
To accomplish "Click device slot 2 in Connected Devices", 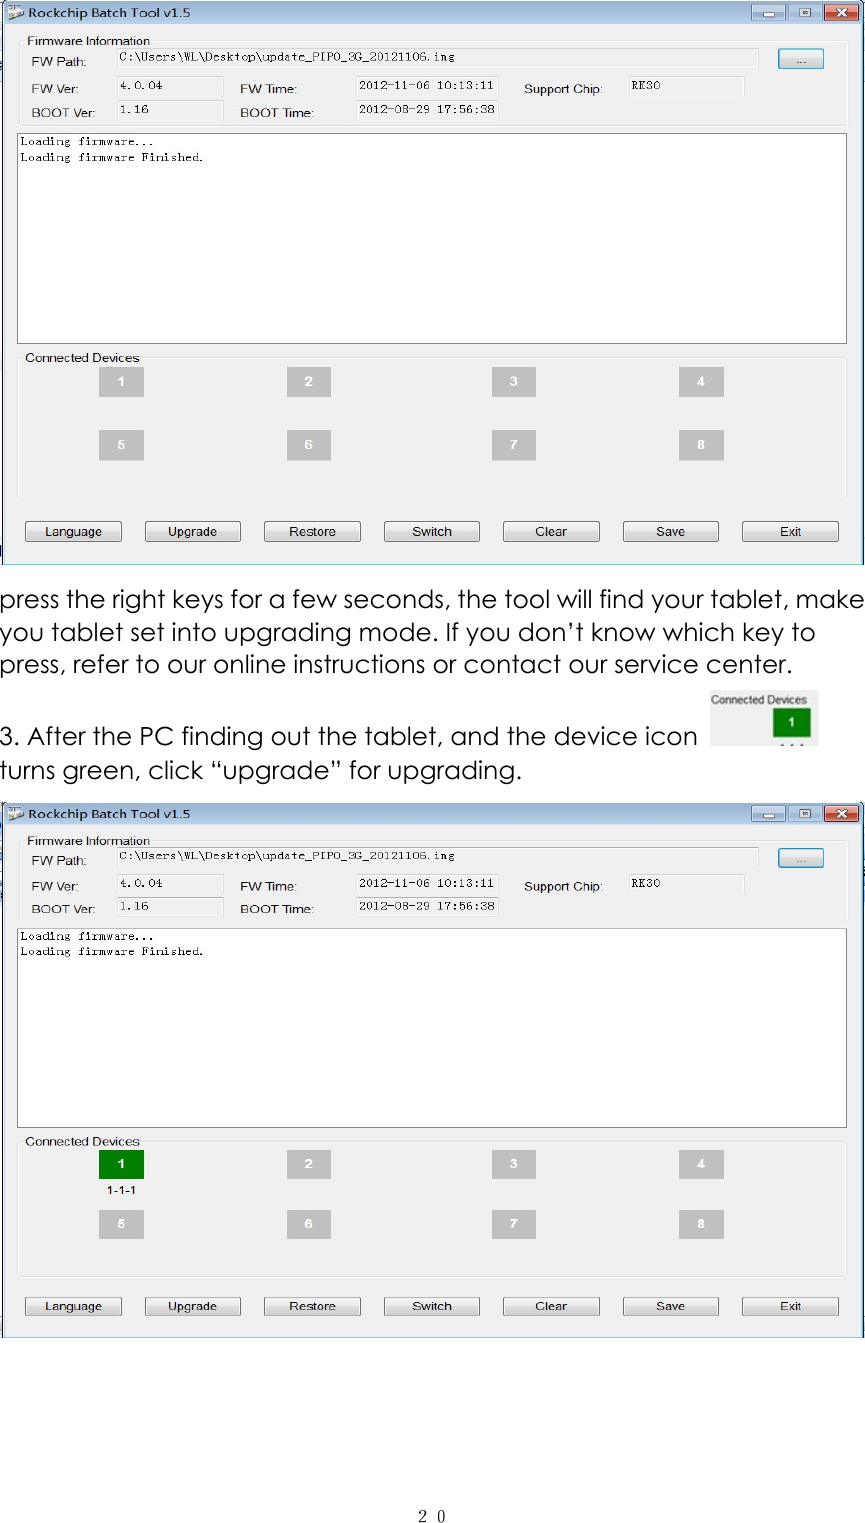I will click(x=308, y=381).
